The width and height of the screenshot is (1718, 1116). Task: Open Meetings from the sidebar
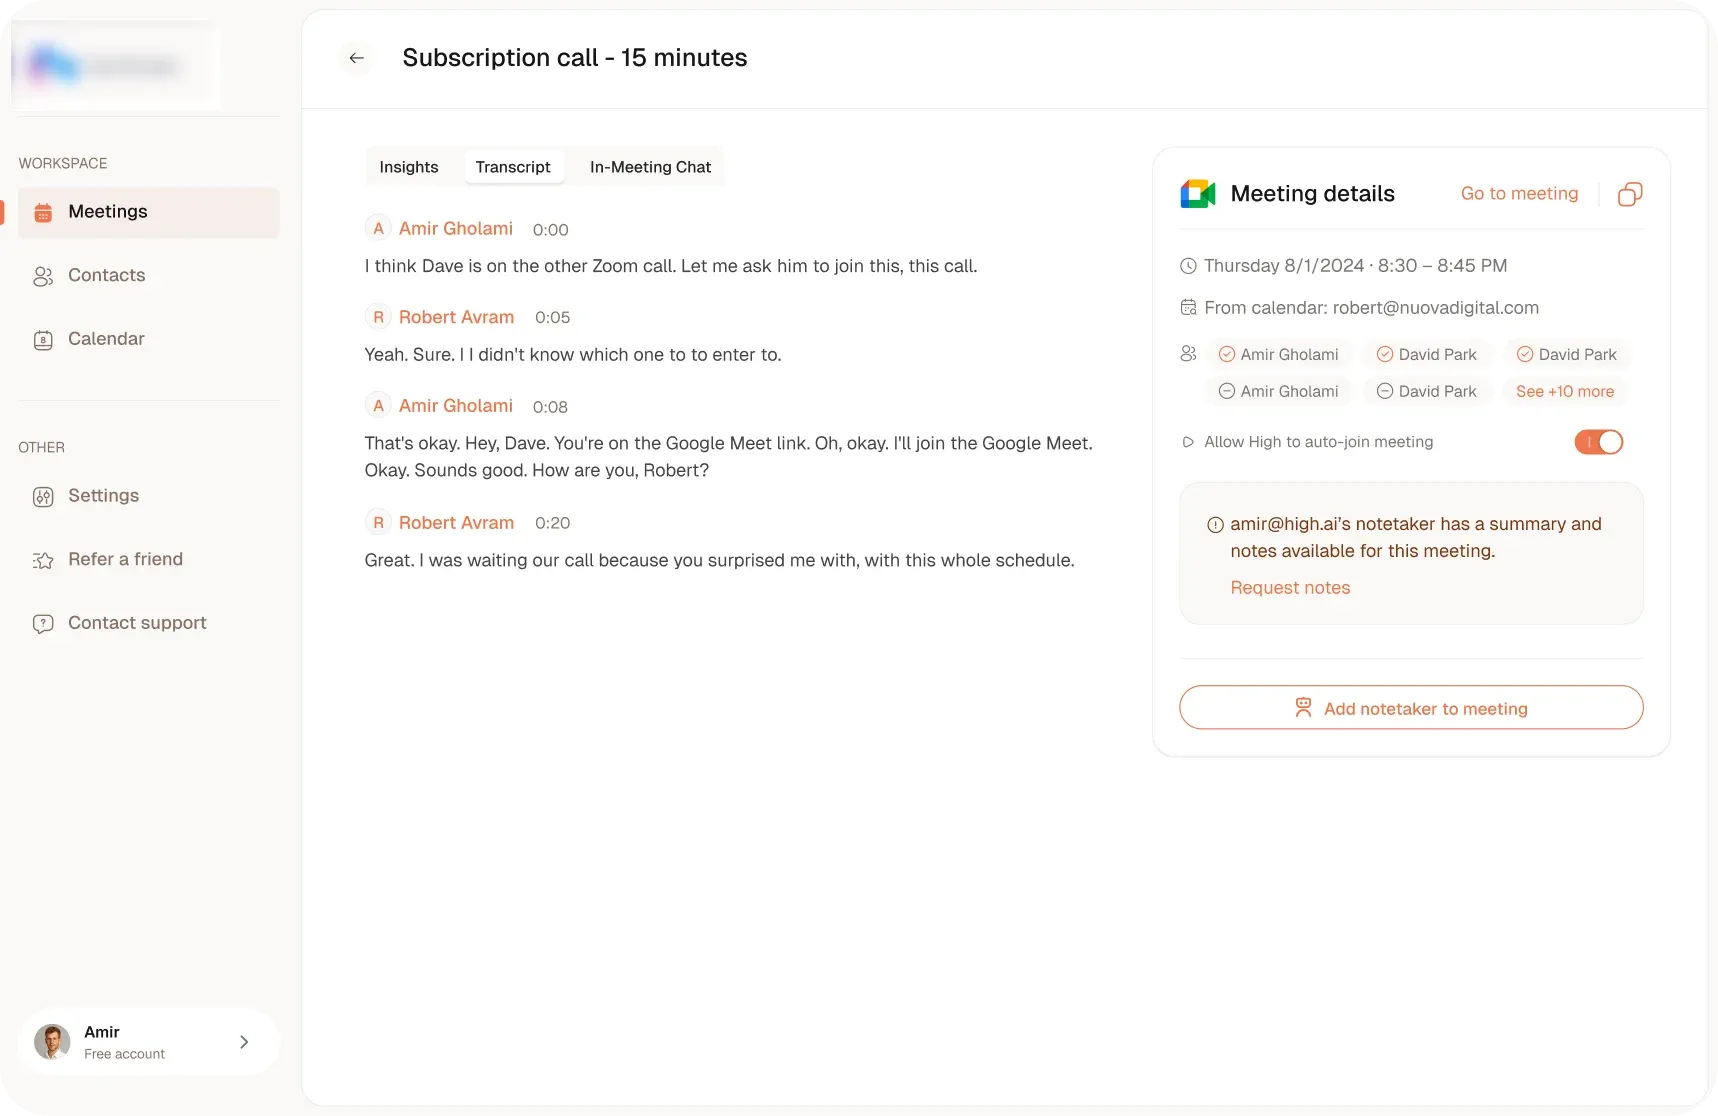pyautogui.click(x=108, y=212)
